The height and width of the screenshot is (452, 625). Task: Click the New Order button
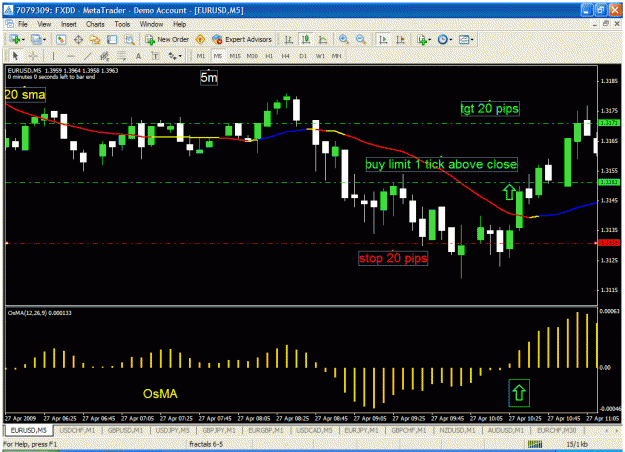pos(167,39)
